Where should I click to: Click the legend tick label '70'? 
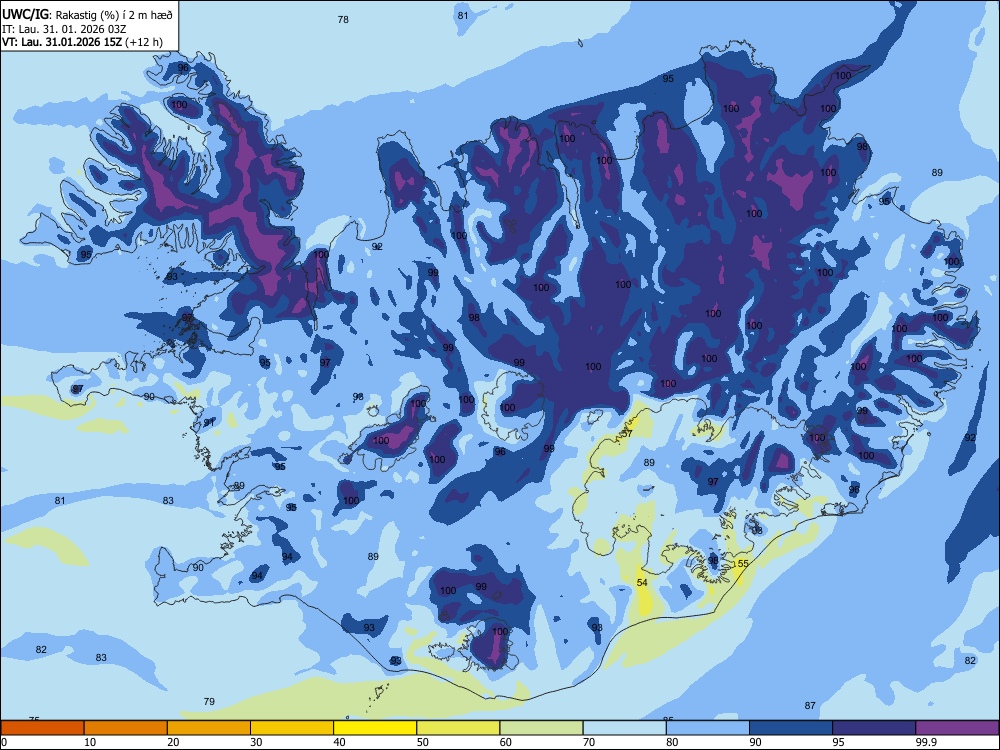[x=589, y=742]
